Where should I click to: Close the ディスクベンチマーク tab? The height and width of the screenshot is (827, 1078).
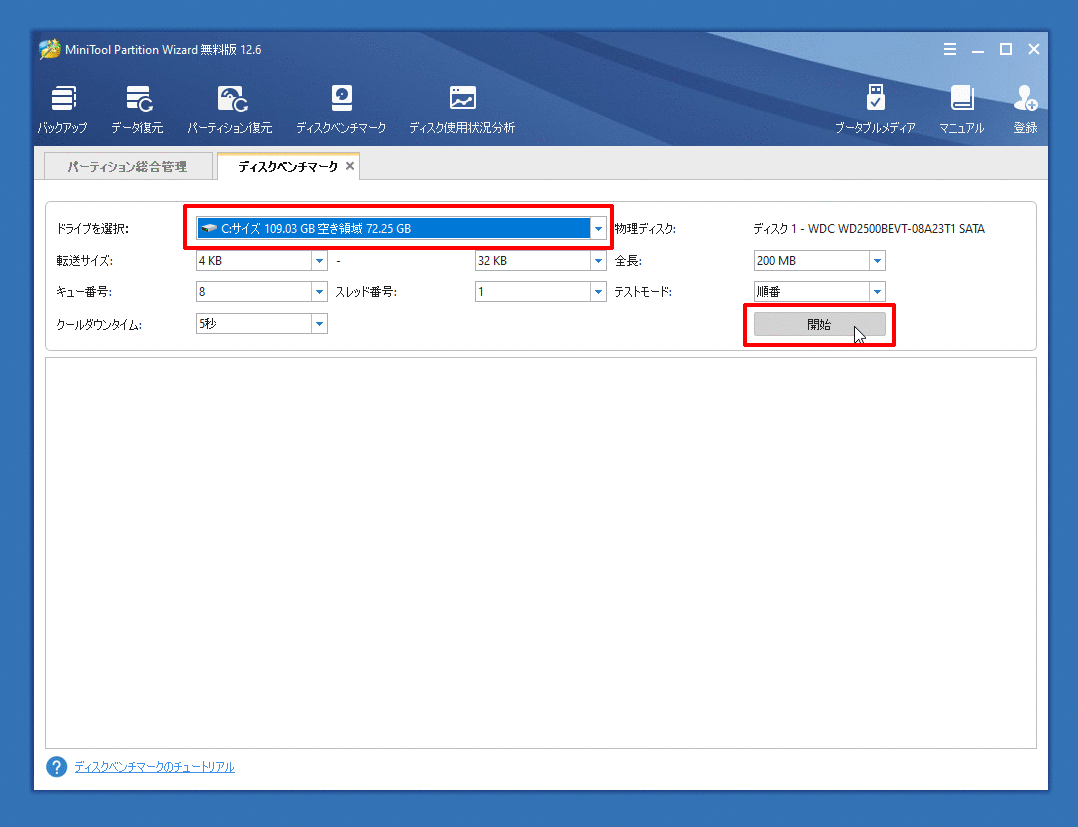point(350,166)
